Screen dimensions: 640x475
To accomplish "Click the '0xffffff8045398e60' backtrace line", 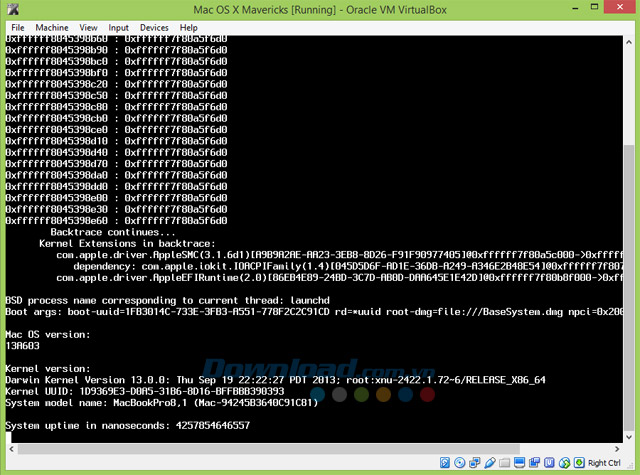I will 116,221.
